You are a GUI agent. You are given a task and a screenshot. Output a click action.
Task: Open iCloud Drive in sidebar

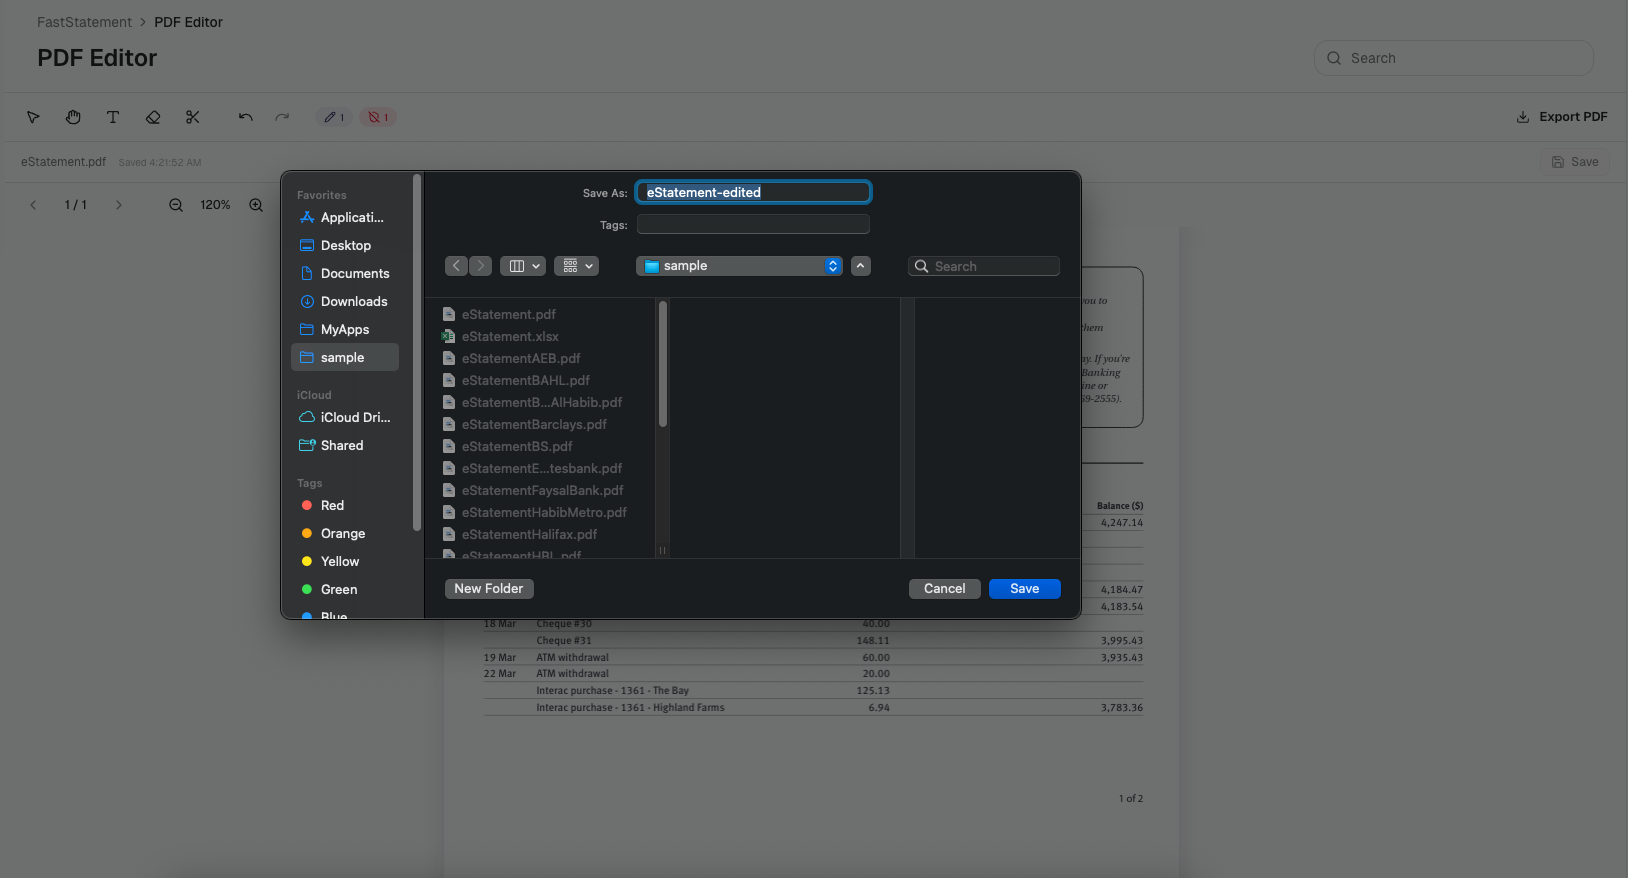[x=345, y=417]
